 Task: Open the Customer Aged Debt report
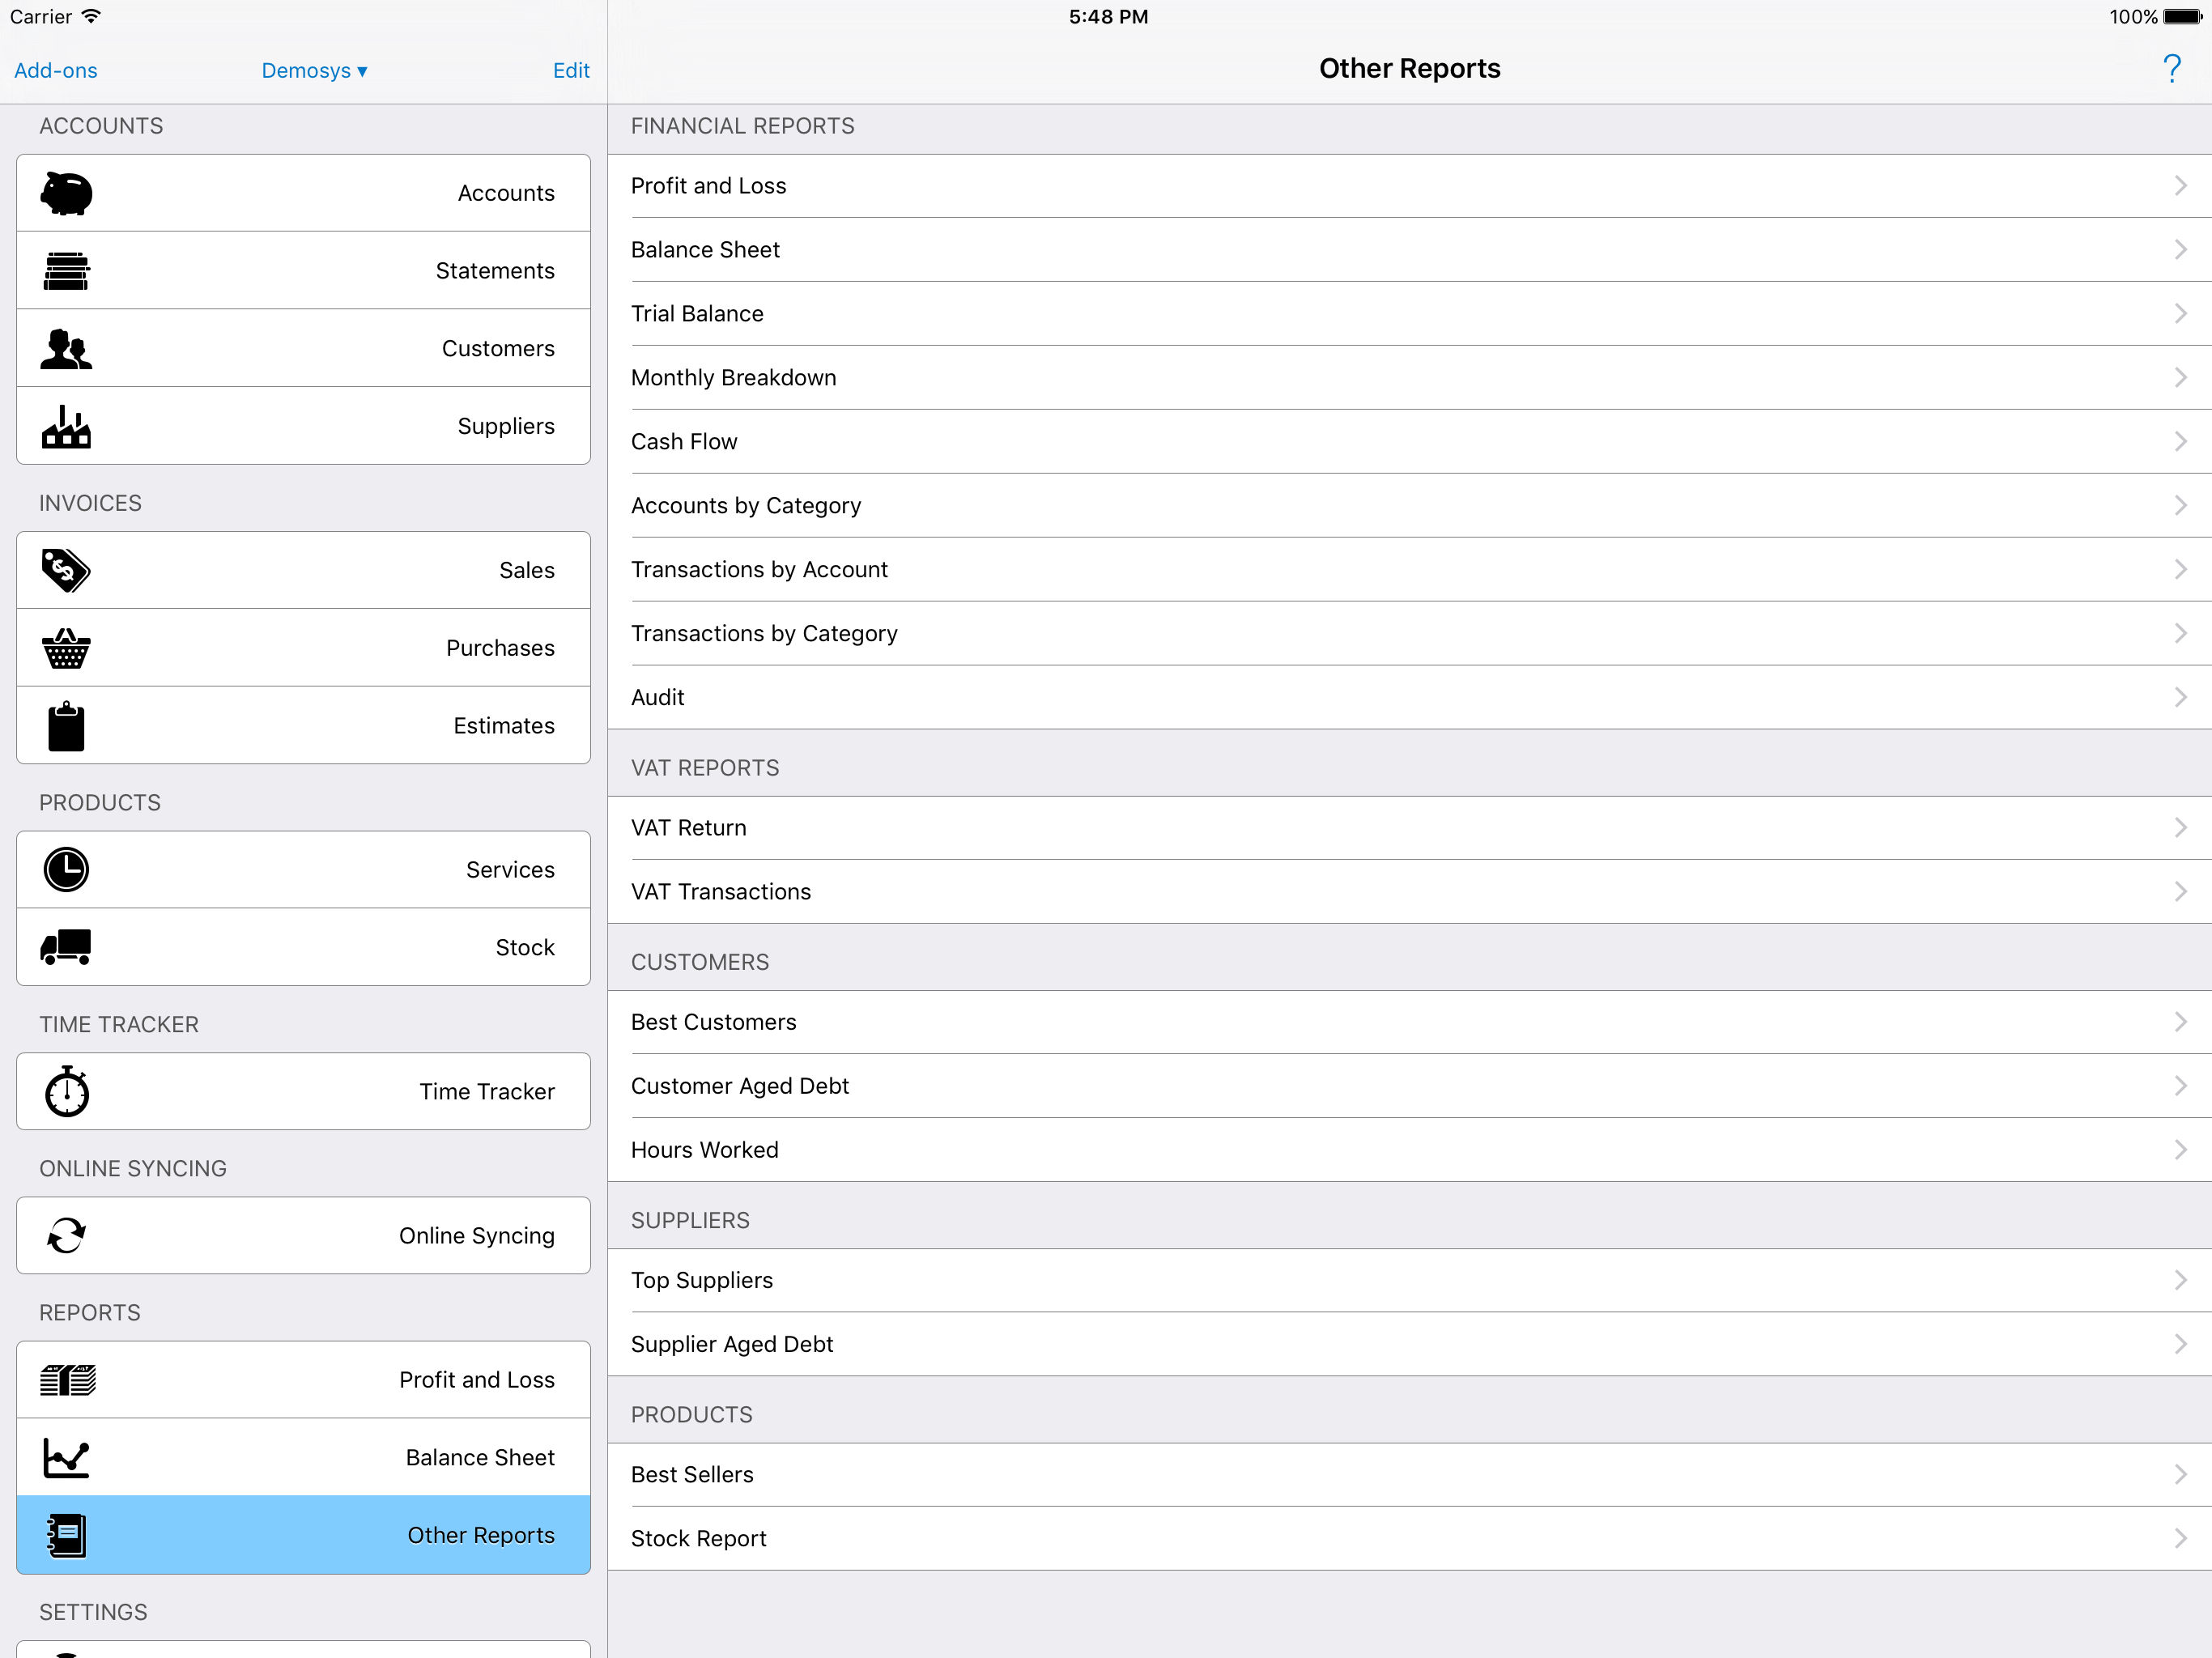point(740,1086)
